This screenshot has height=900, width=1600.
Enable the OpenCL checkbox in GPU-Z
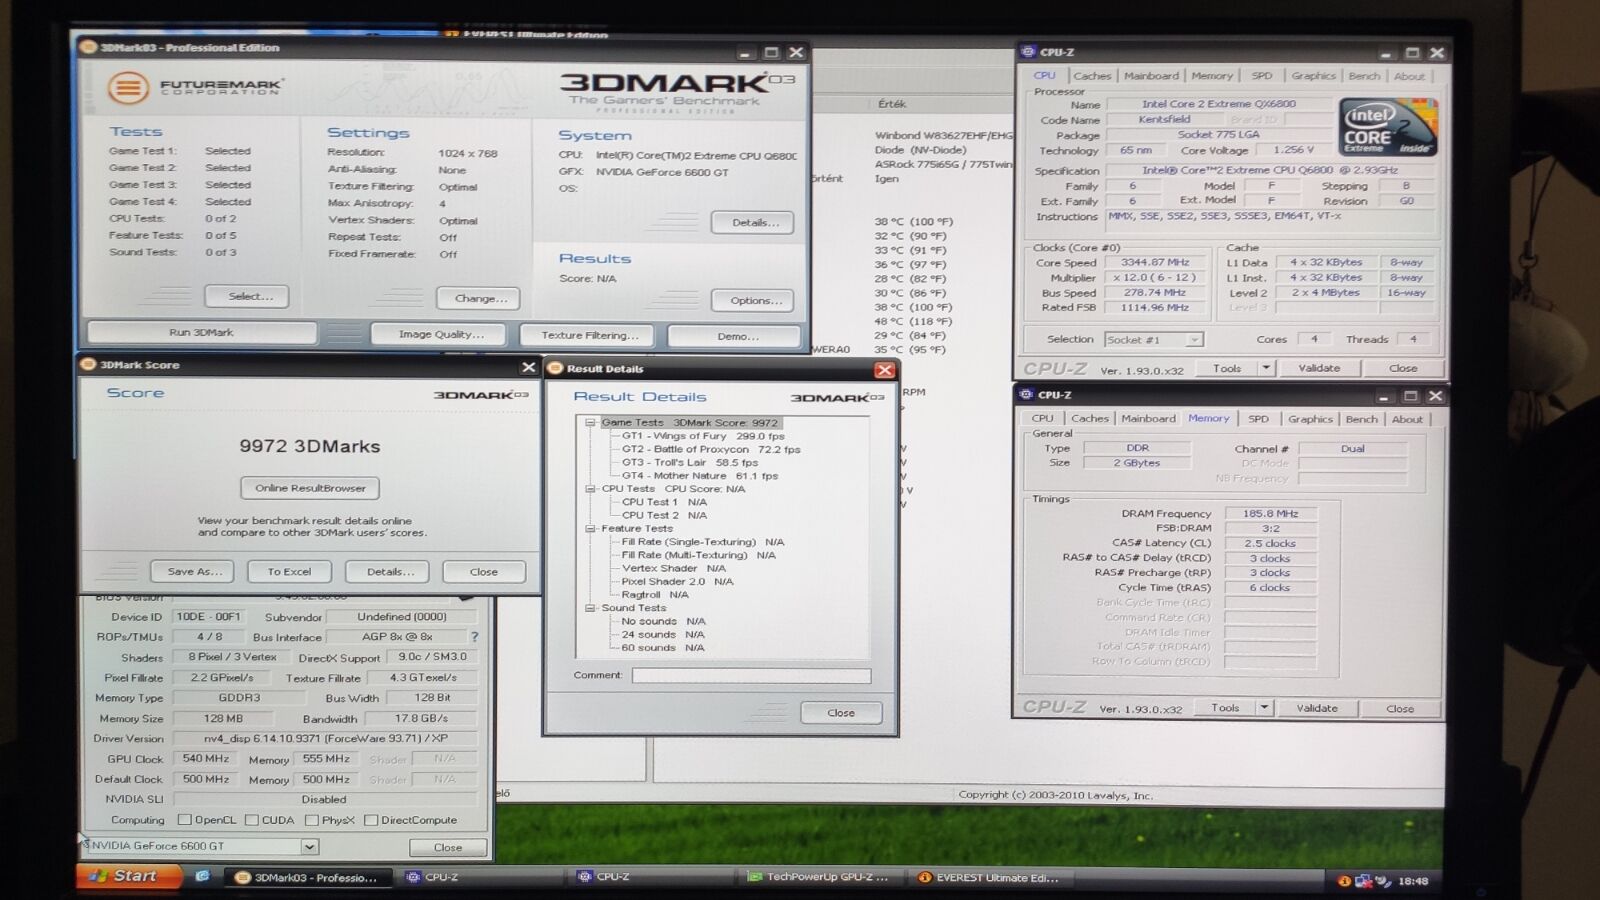pos(184,820)
